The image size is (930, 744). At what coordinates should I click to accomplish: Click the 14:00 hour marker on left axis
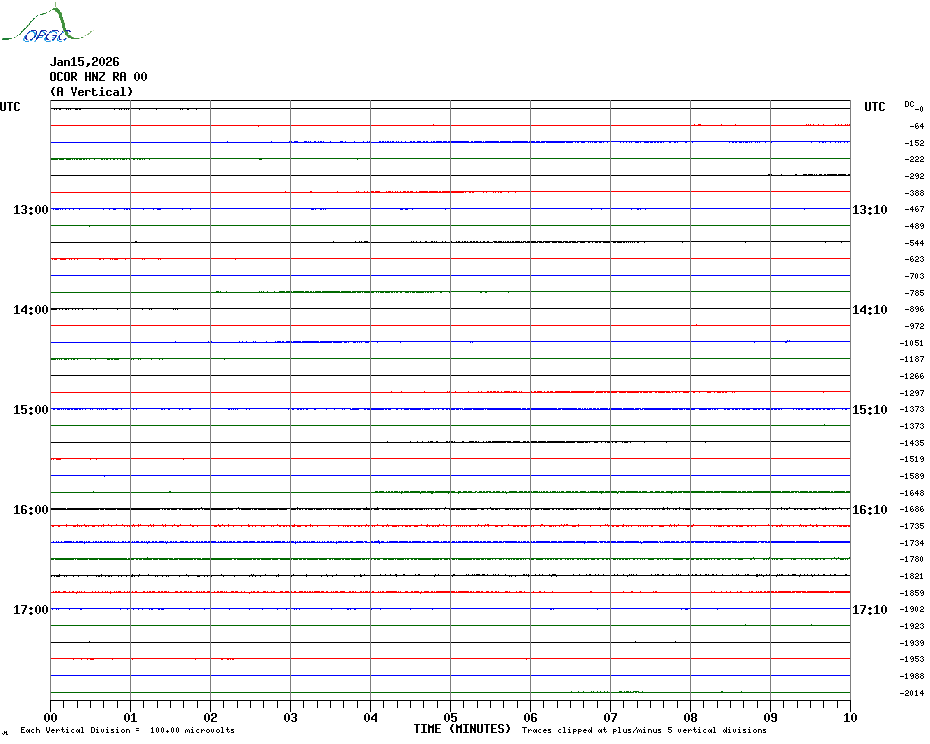tap(30, 309)
